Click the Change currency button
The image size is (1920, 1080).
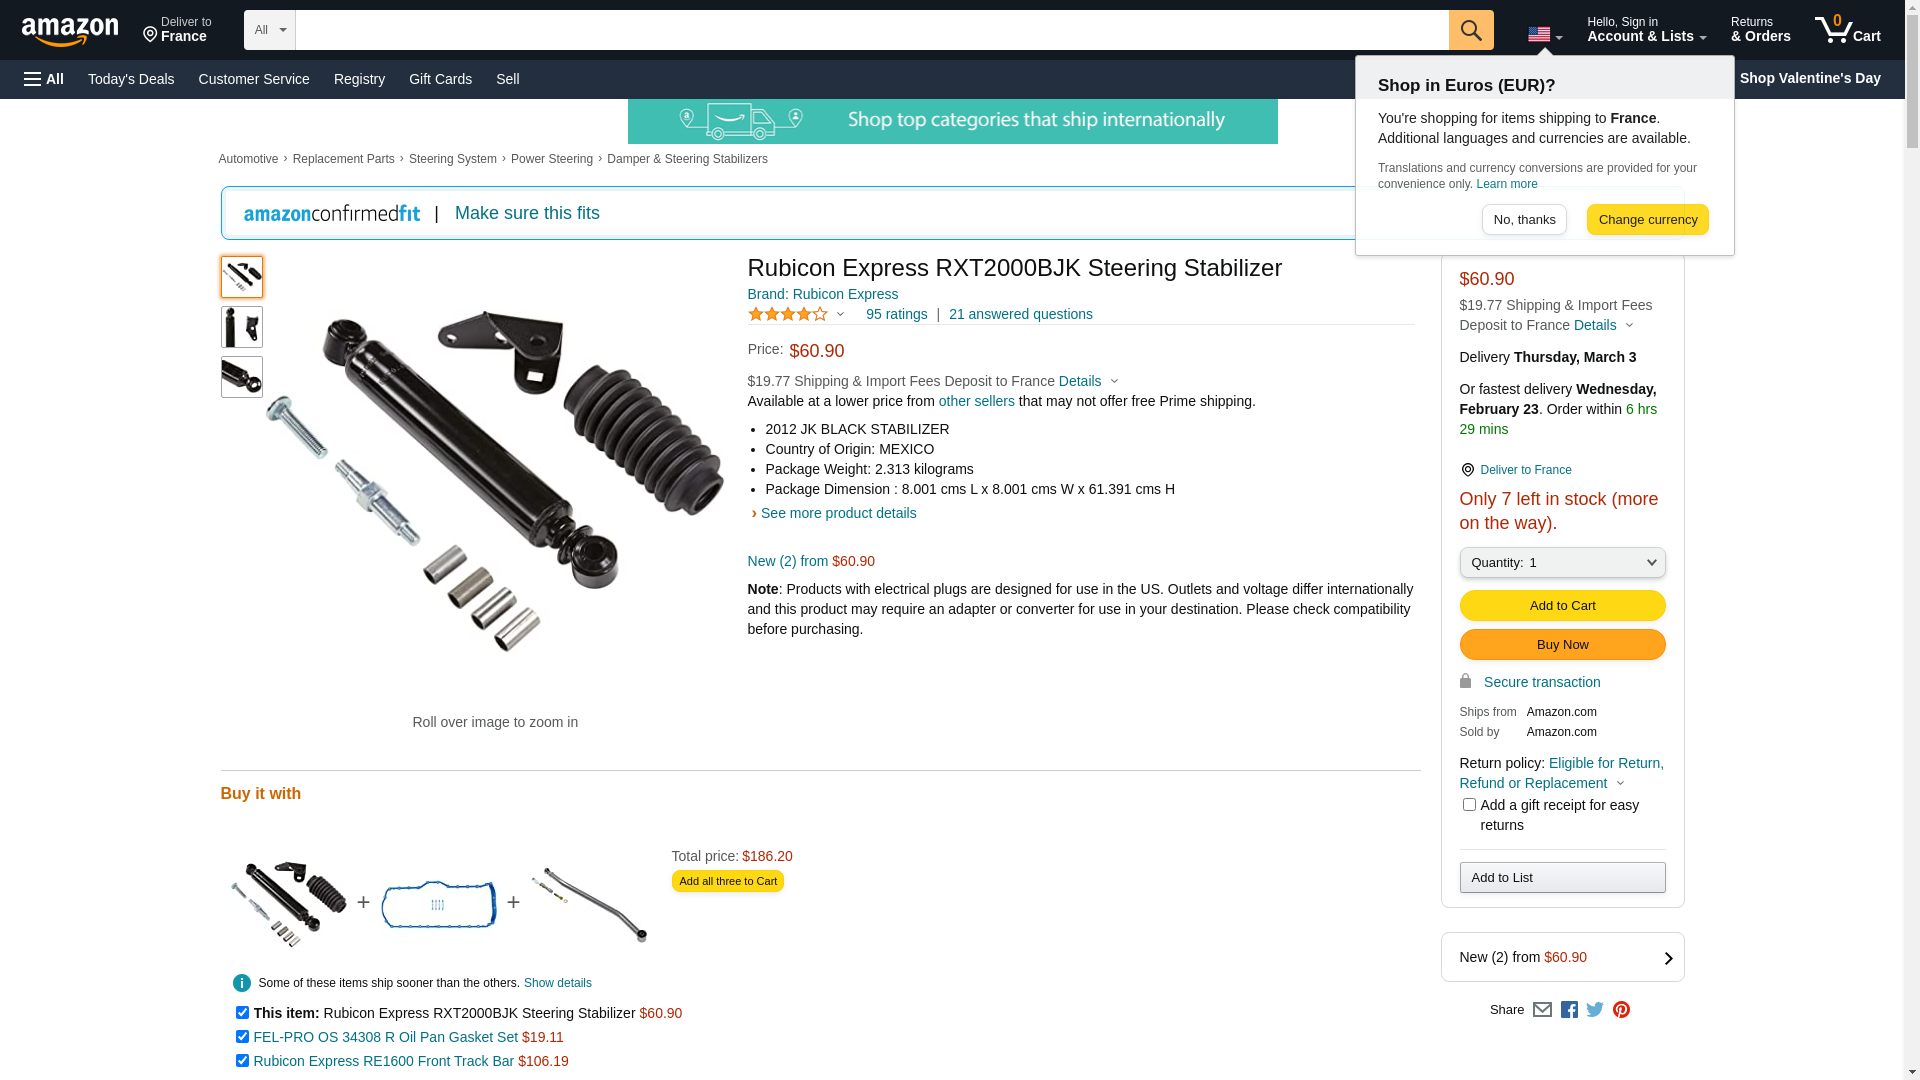point(1647,220)
